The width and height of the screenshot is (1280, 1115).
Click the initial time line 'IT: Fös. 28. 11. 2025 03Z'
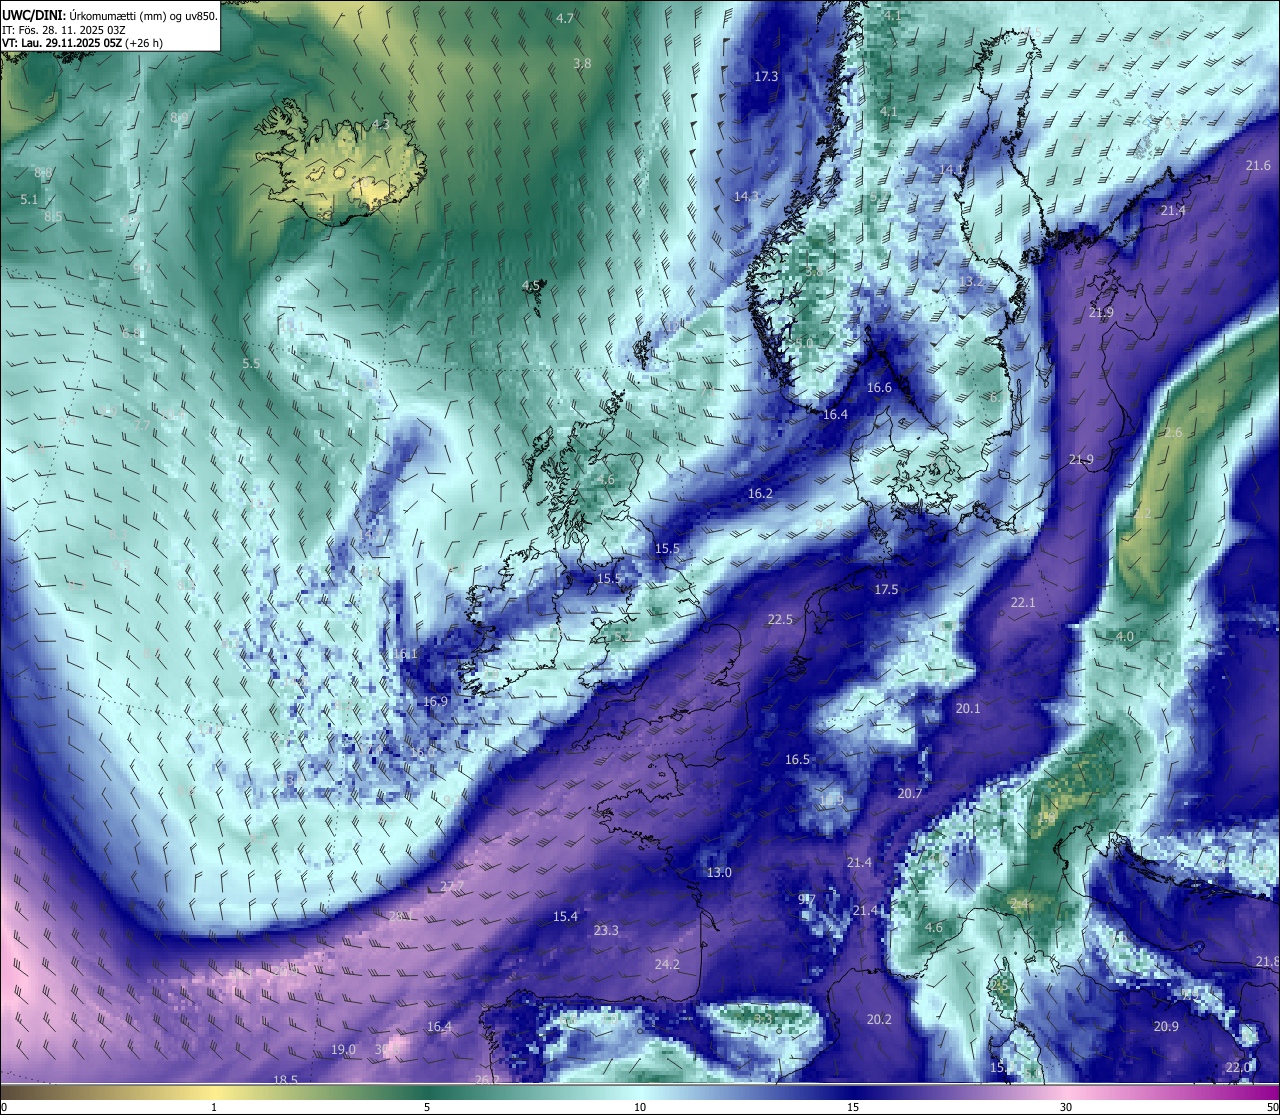tap(63, 29)
